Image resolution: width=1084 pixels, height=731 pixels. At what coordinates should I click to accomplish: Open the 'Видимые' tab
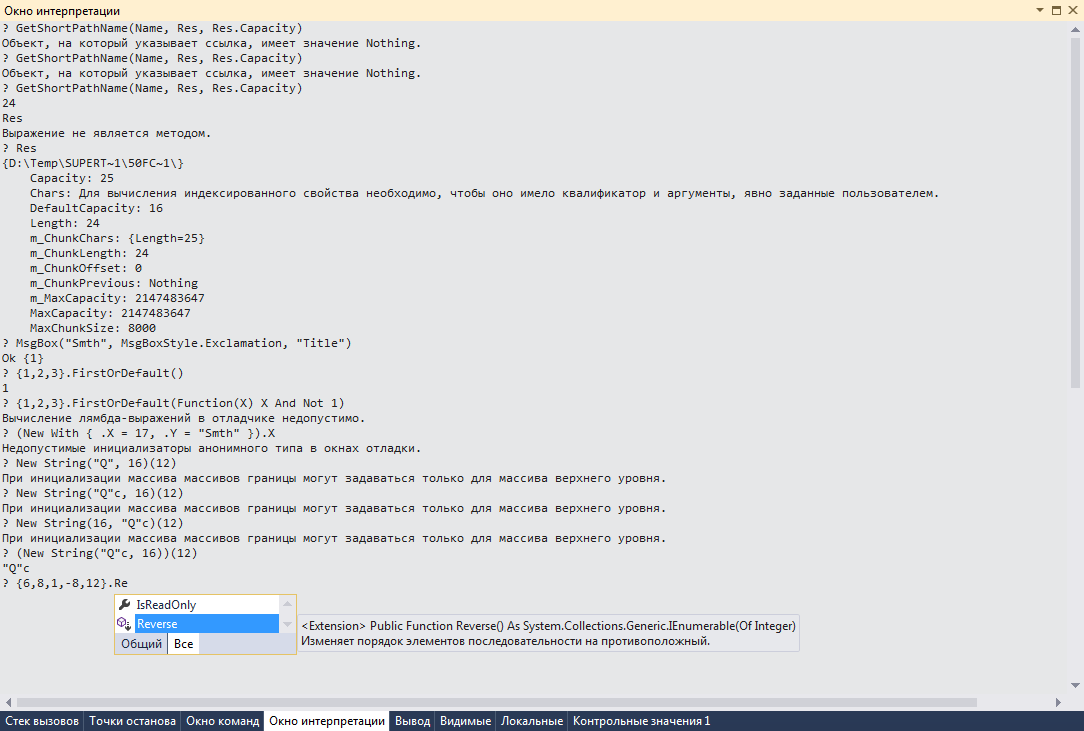pyautogui.click(x=465, y=721)
